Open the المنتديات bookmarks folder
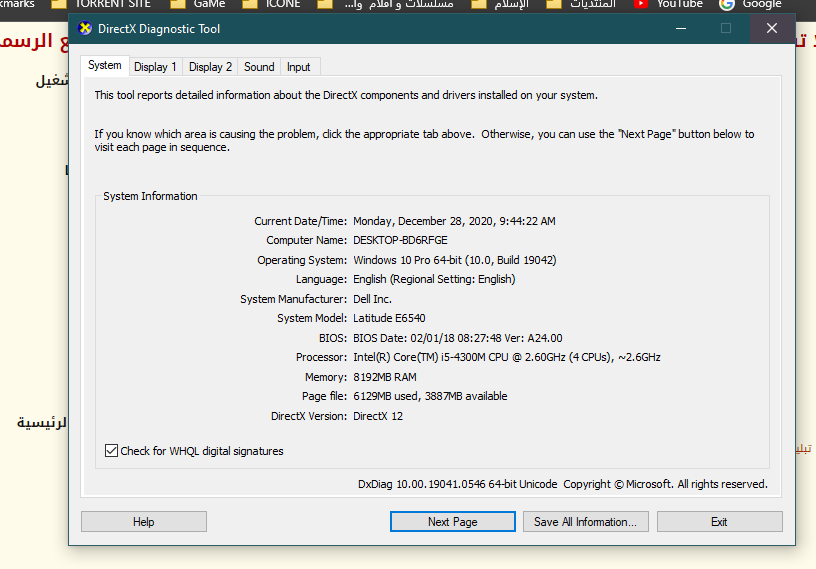The image size is (816, 569). pyautogui.click(x=580, y=4)
